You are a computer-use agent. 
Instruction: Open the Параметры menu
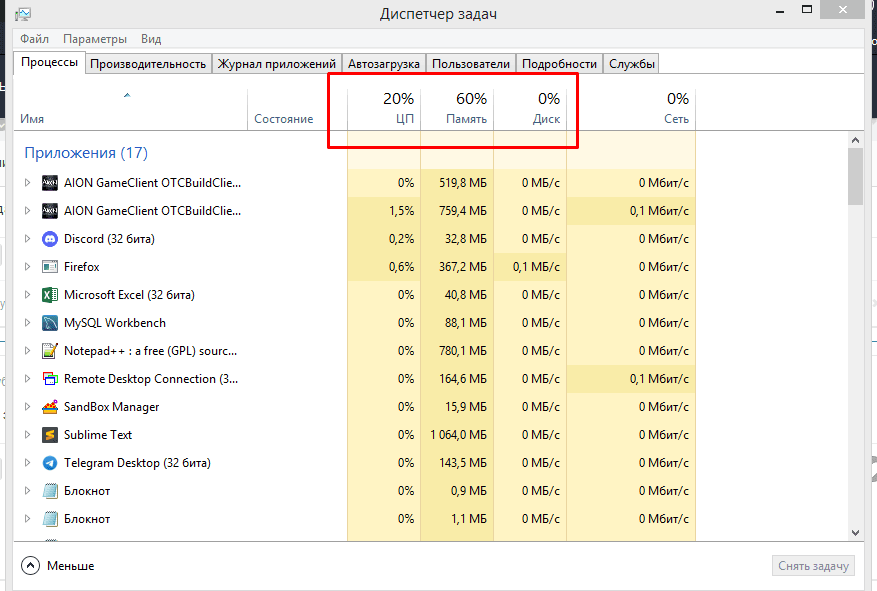95,39
